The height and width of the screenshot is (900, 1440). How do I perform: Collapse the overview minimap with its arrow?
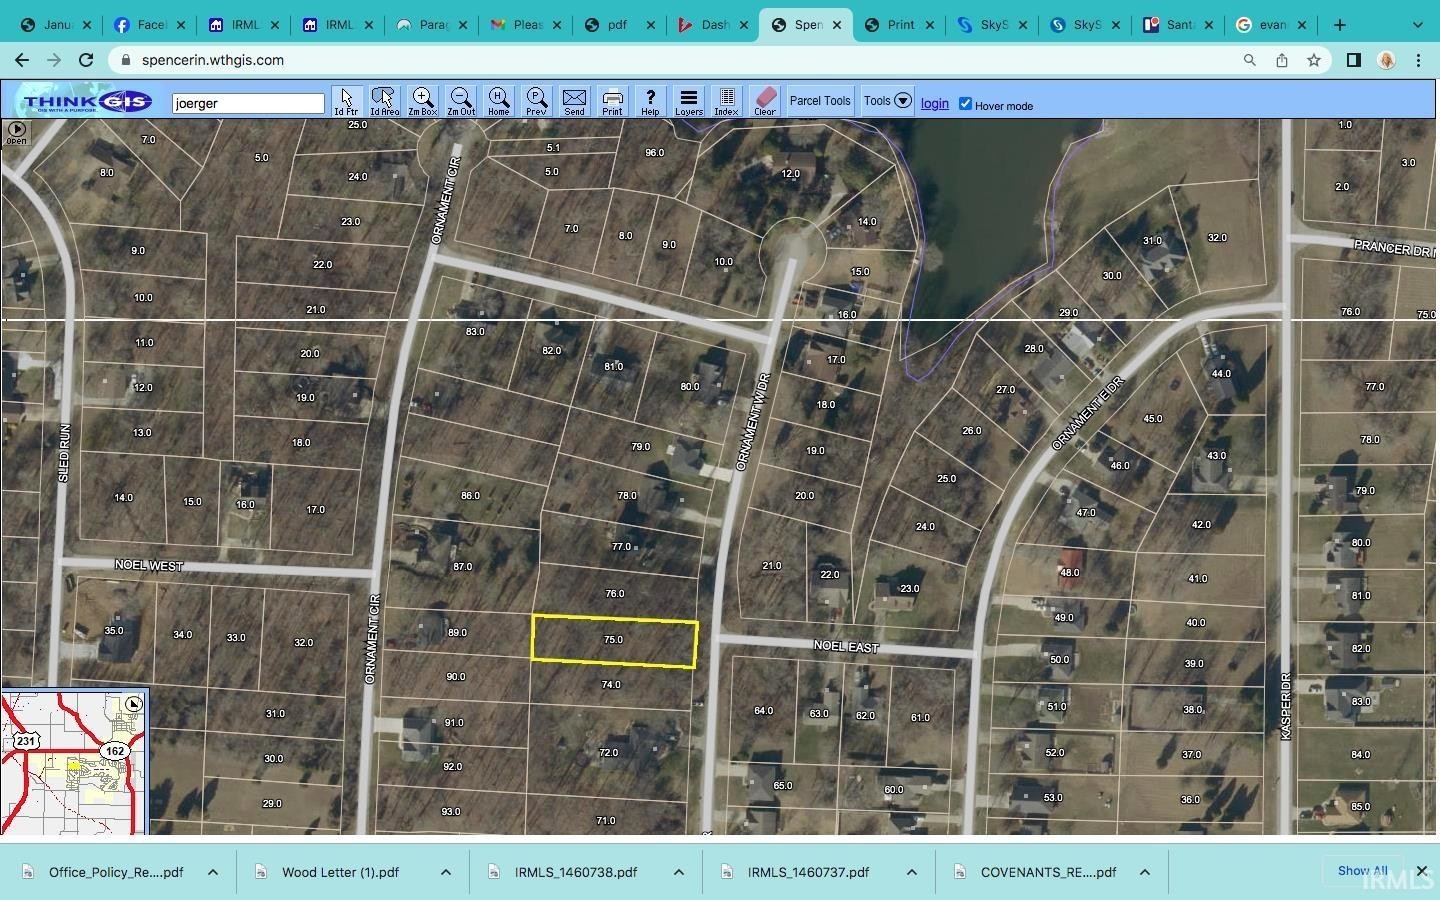coord(133,704)
